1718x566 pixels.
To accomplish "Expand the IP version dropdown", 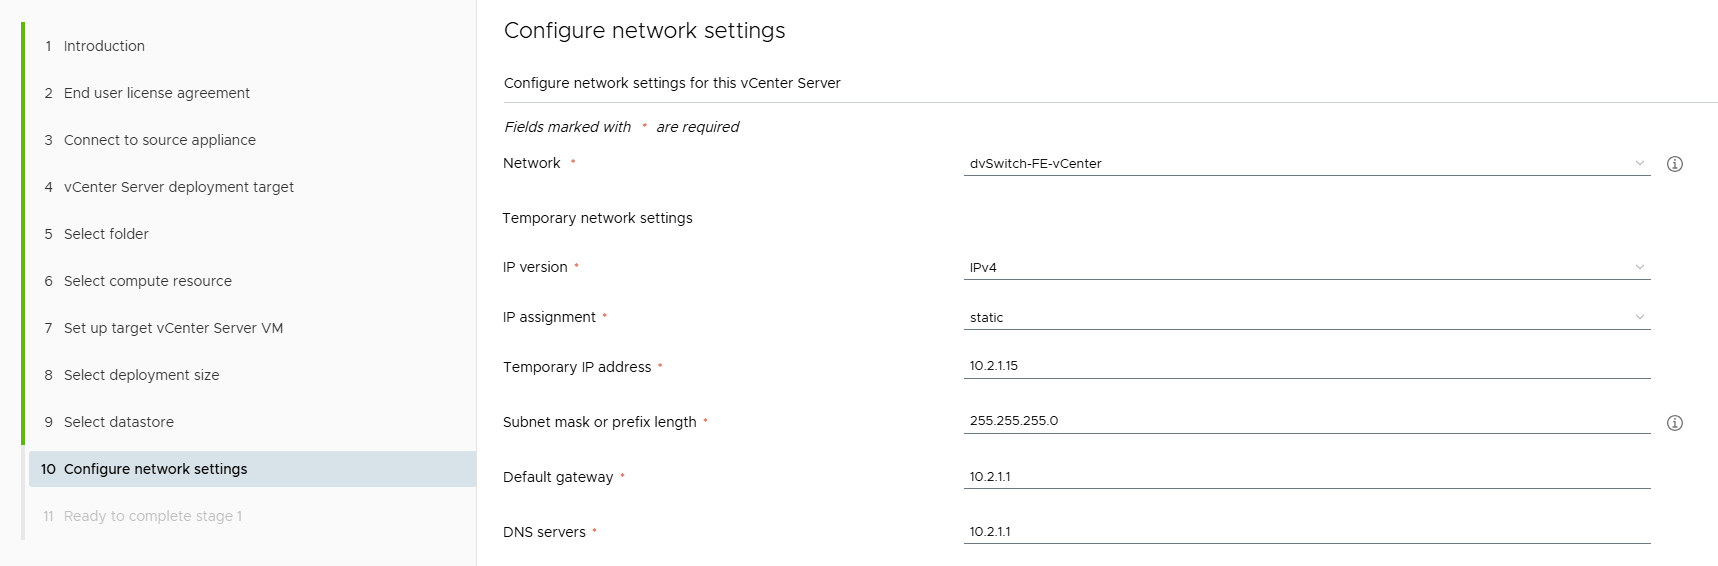I will point(1306,268).
